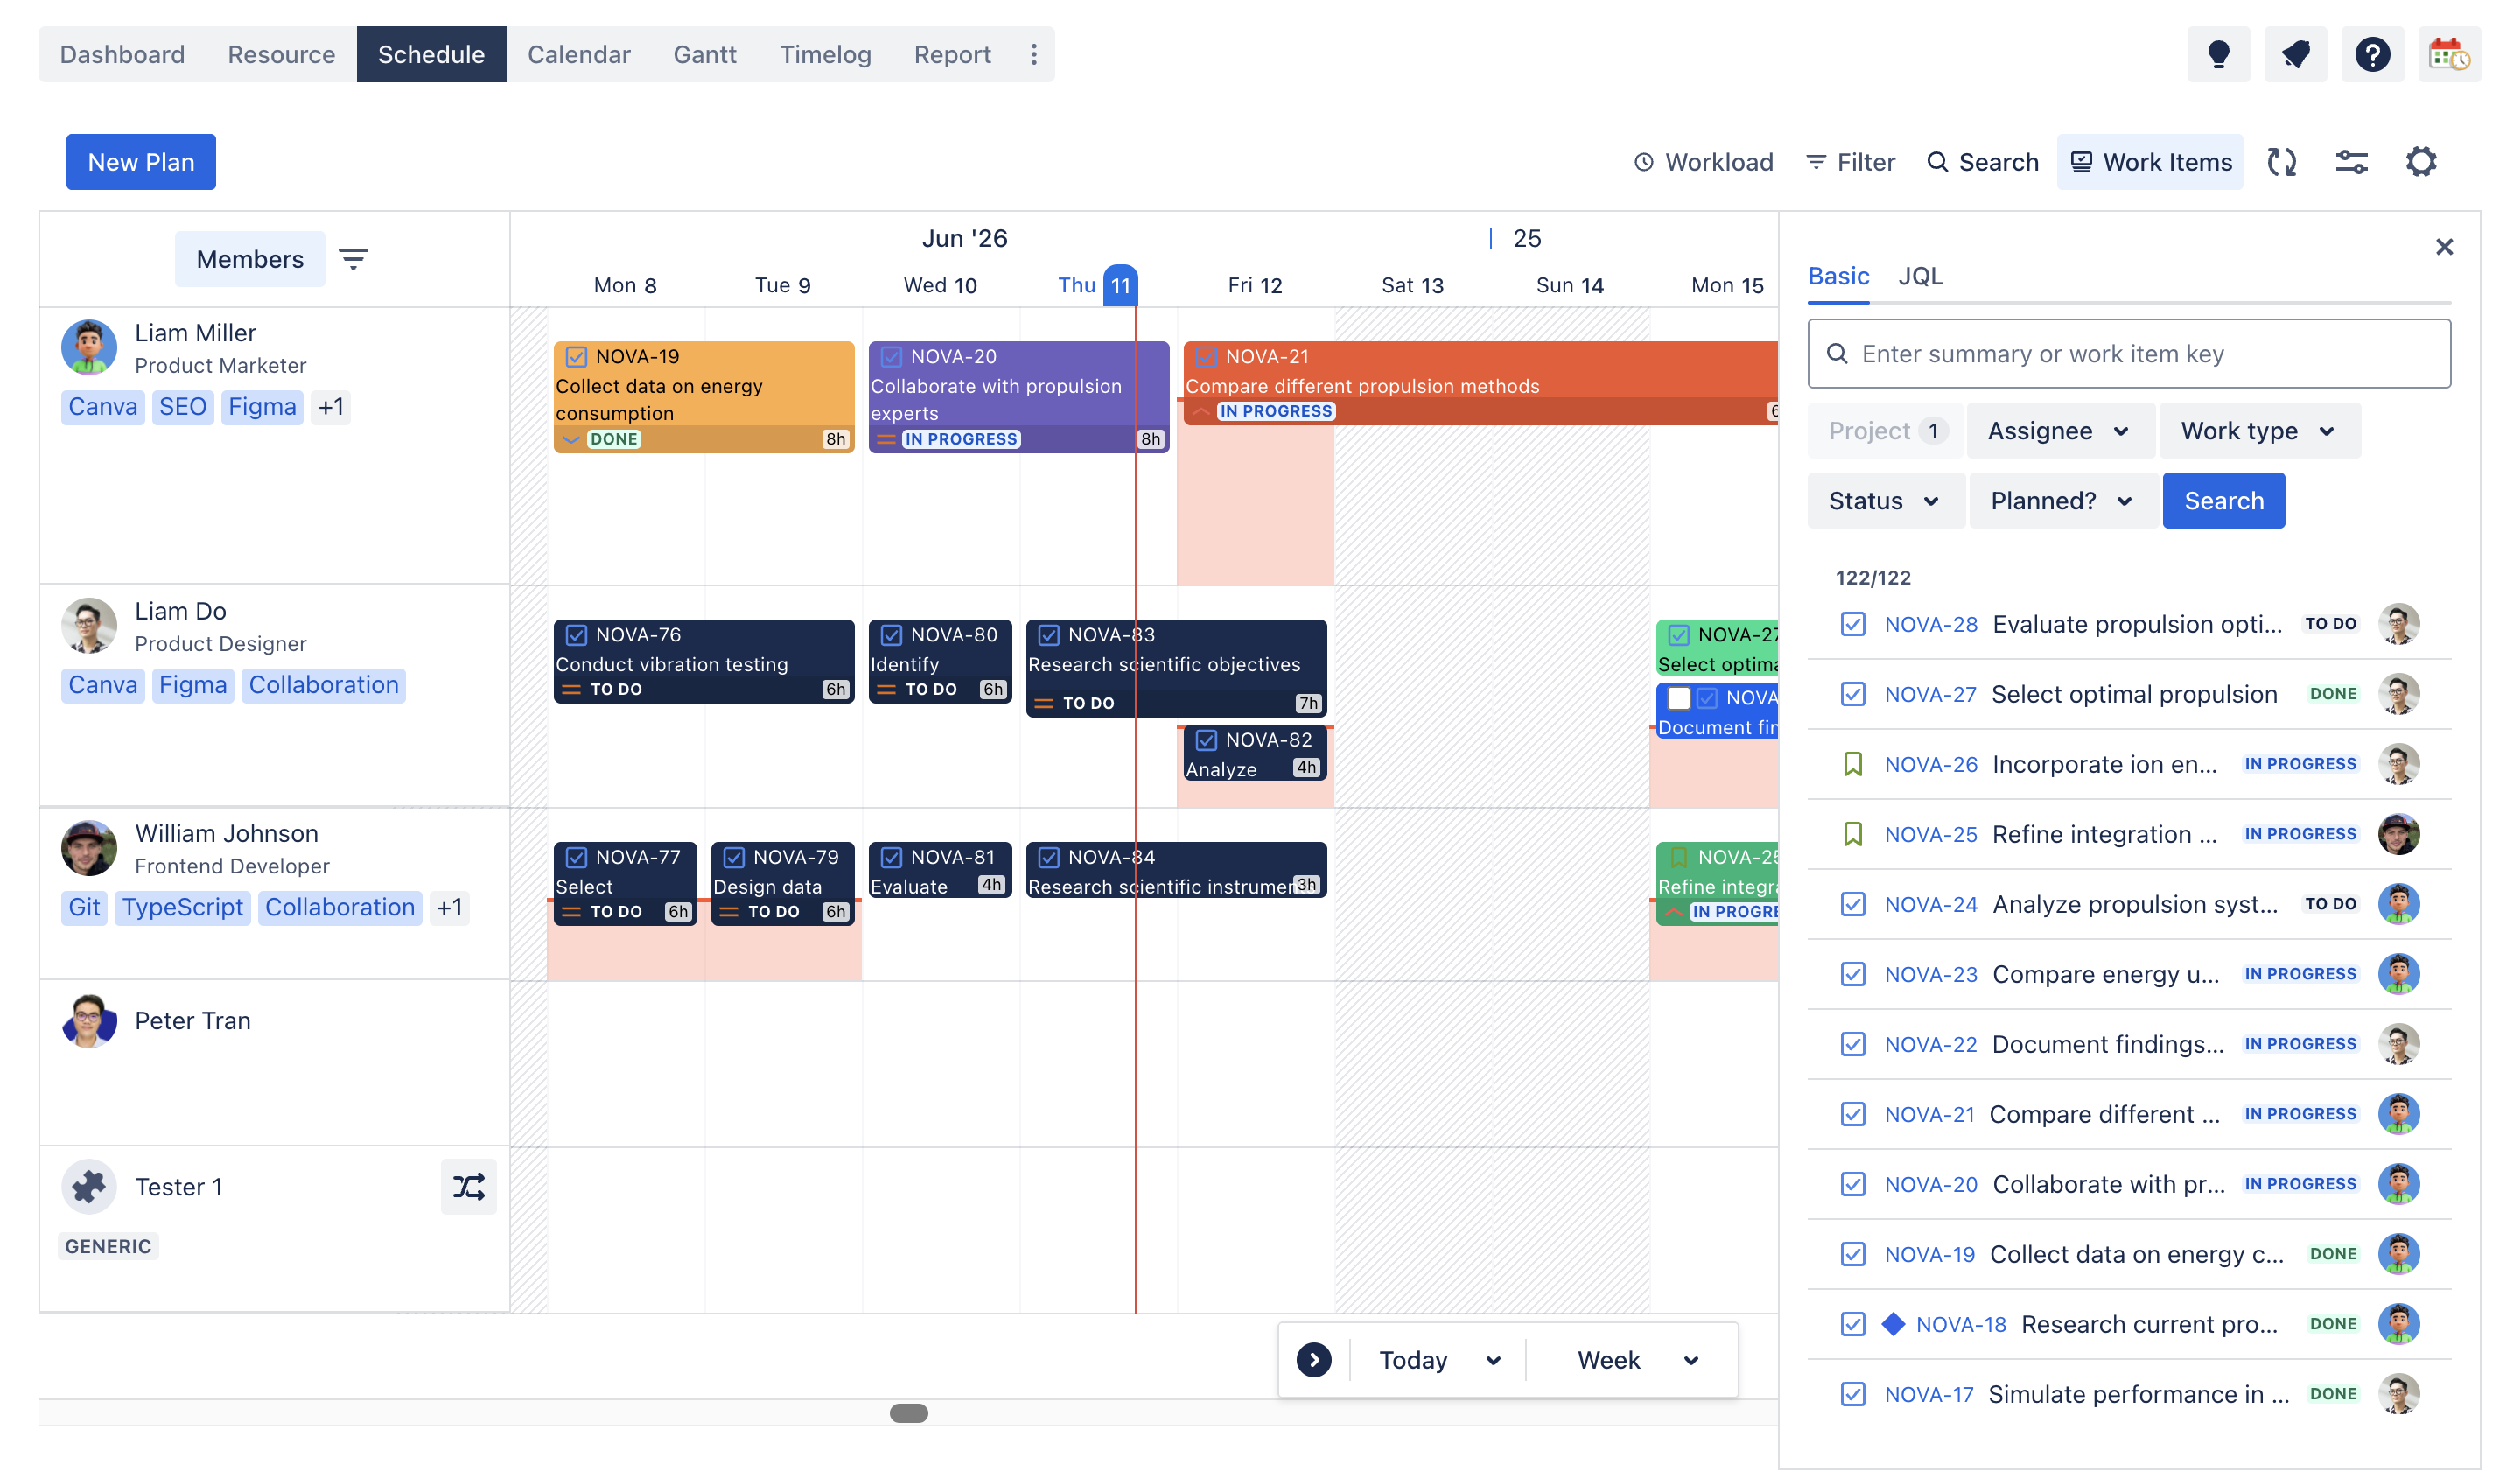This screenshot has width=2520, height=1472.
Task: Open the gear settings icon
Action: click(2420, 162)
